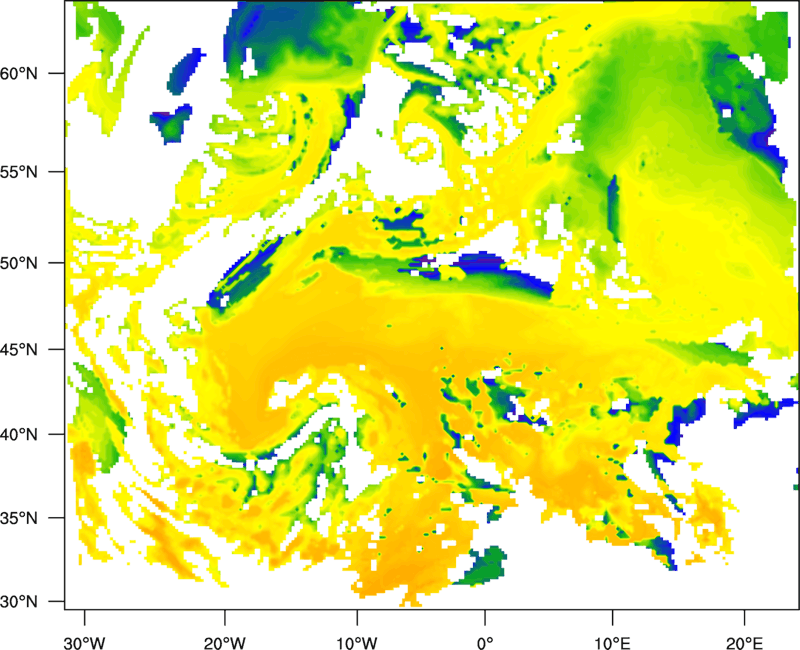800x650 pixels.
Task: Click the 10°E longitude label
Action: coord(612,643)
